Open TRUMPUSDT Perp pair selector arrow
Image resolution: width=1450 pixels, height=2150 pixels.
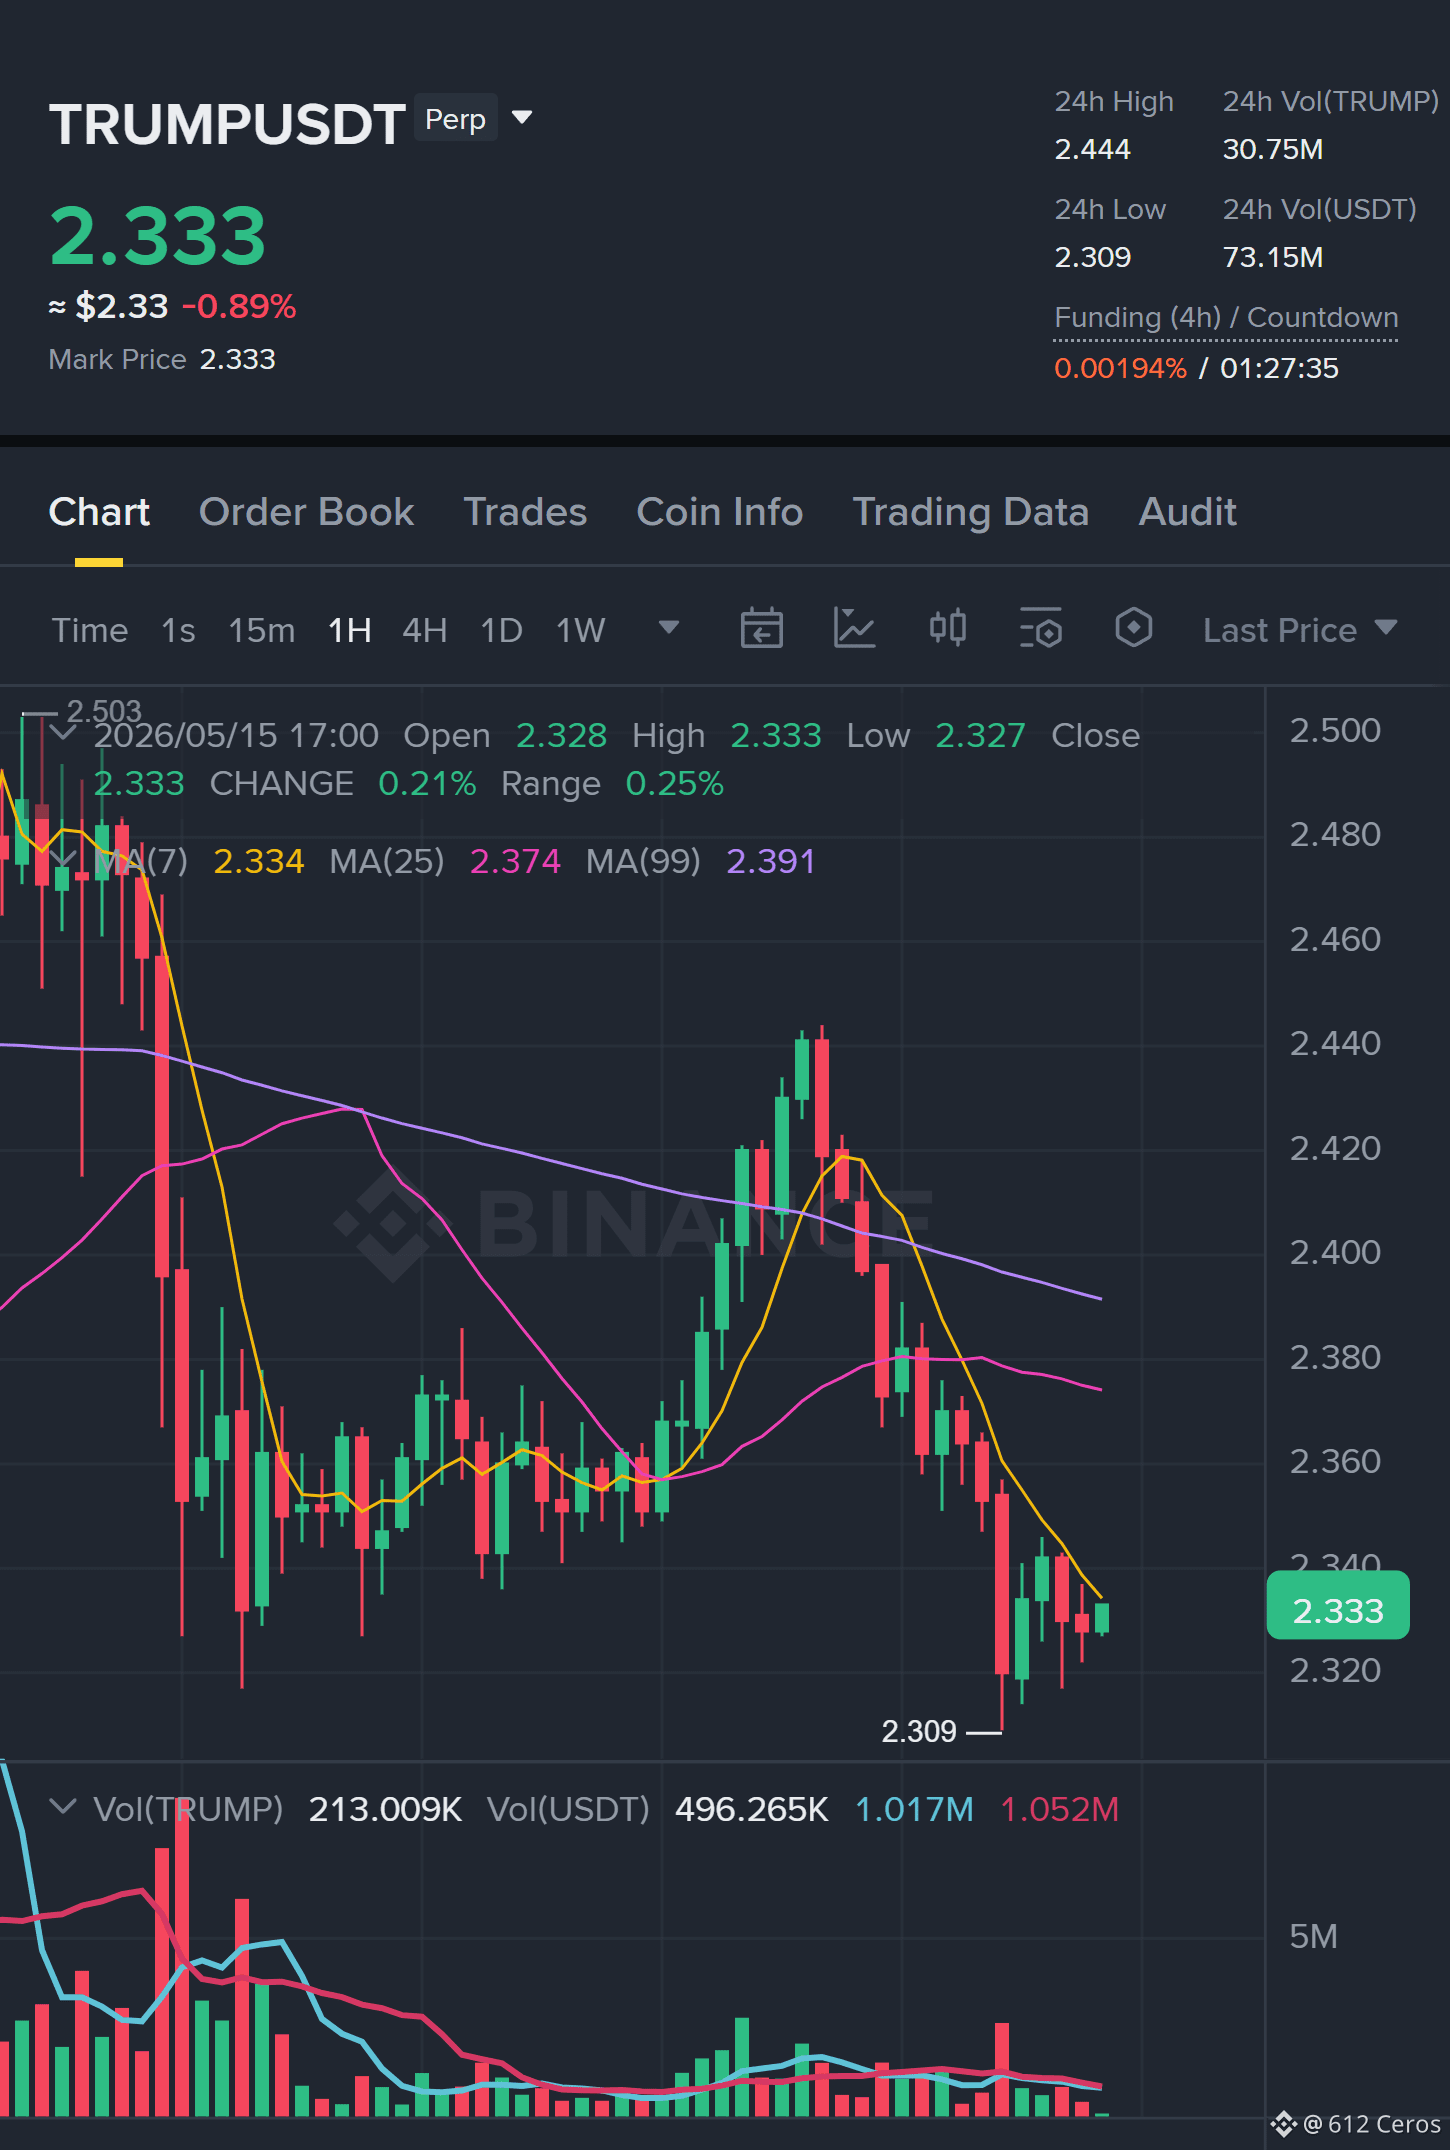[521, 118]
